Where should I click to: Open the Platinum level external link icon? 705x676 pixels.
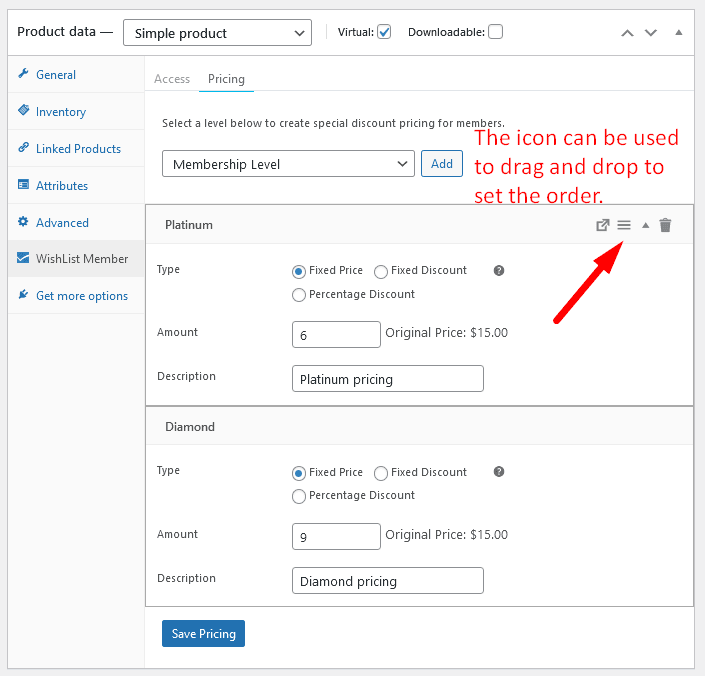tap(602, 225)
